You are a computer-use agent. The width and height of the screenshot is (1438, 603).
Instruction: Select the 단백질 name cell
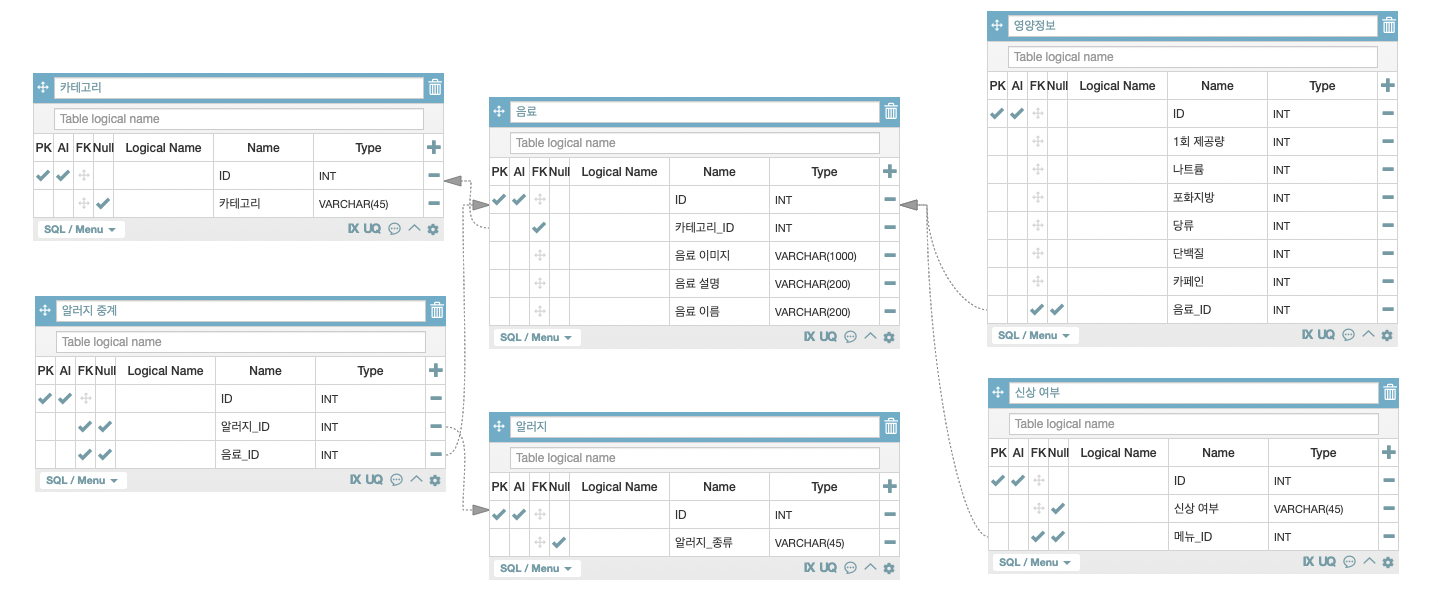click(x=1217, y=254)
